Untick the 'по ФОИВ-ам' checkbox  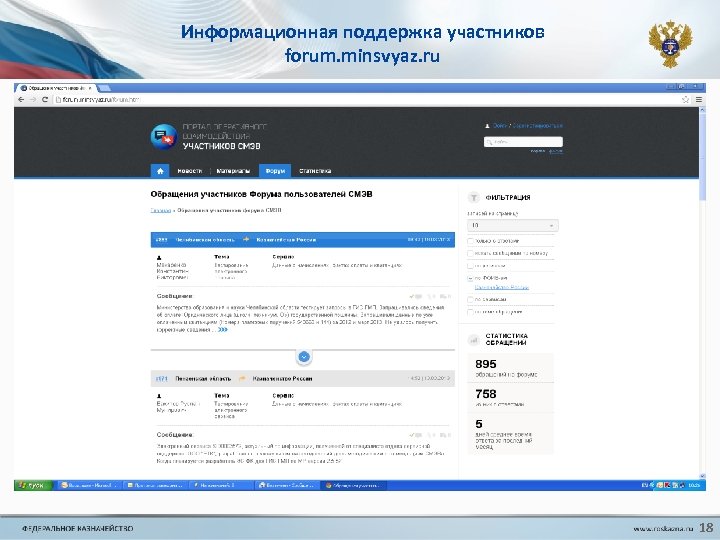click(x=470, y=278)
